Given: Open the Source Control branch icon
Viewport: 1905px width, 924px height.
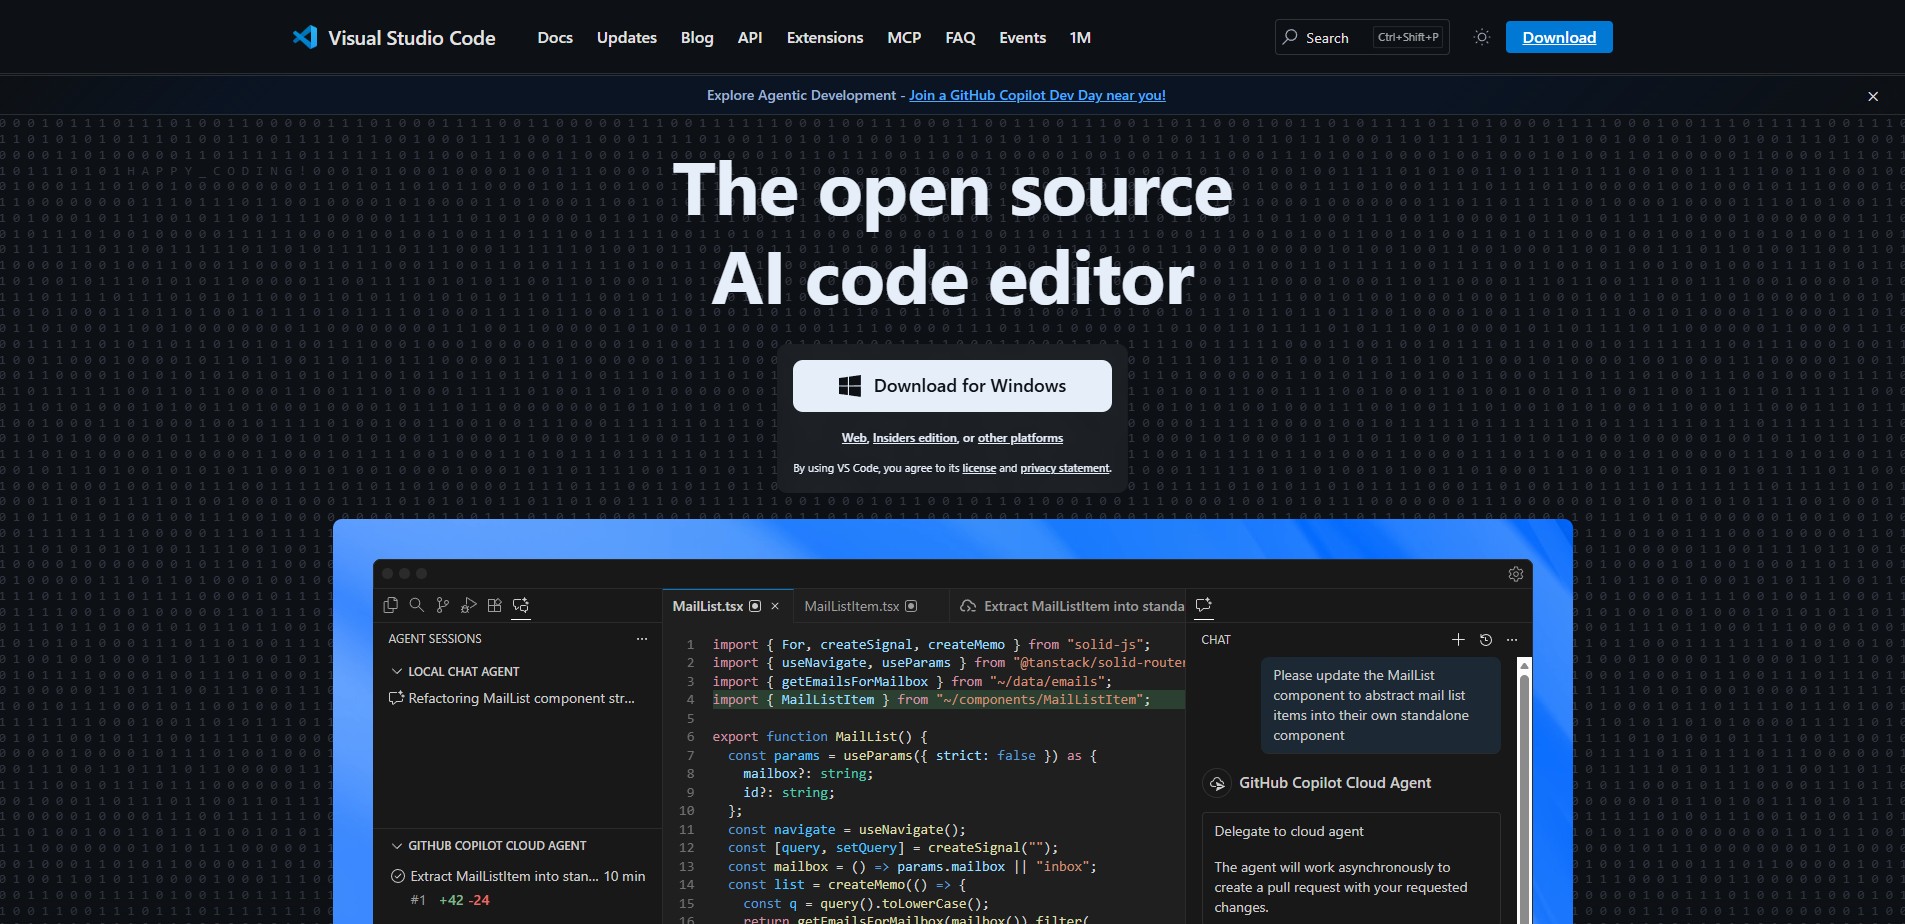Looking at the screenshot, I should 443,605.
